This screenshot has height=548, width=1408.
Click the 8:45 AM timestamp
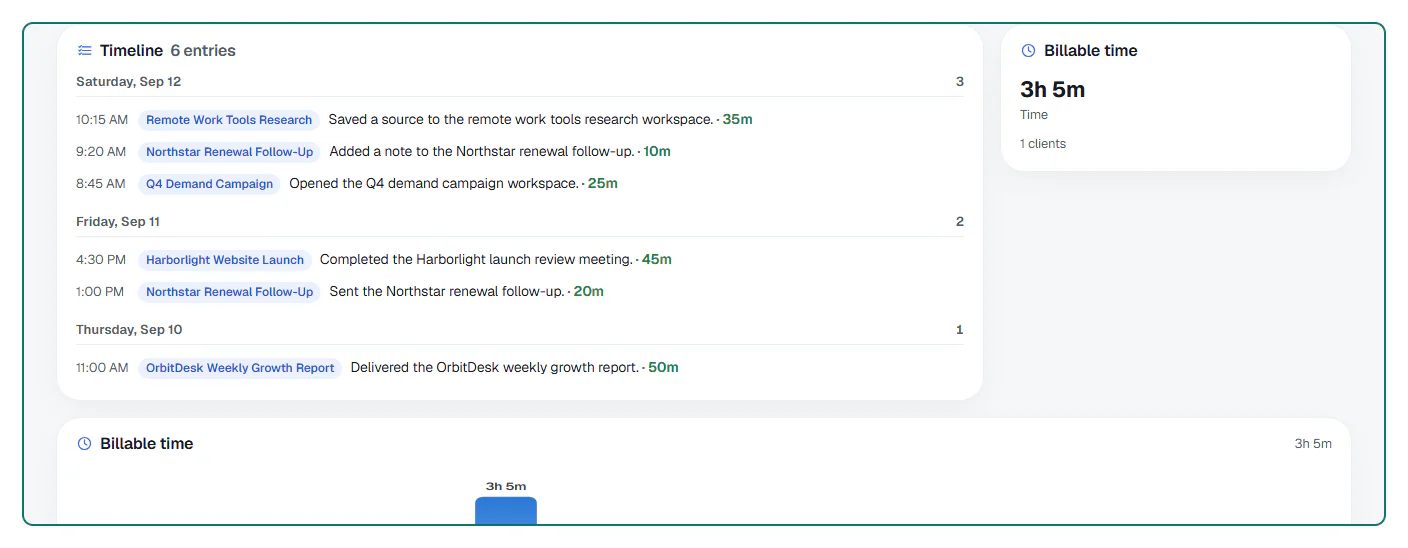click(x=101, y=184)
